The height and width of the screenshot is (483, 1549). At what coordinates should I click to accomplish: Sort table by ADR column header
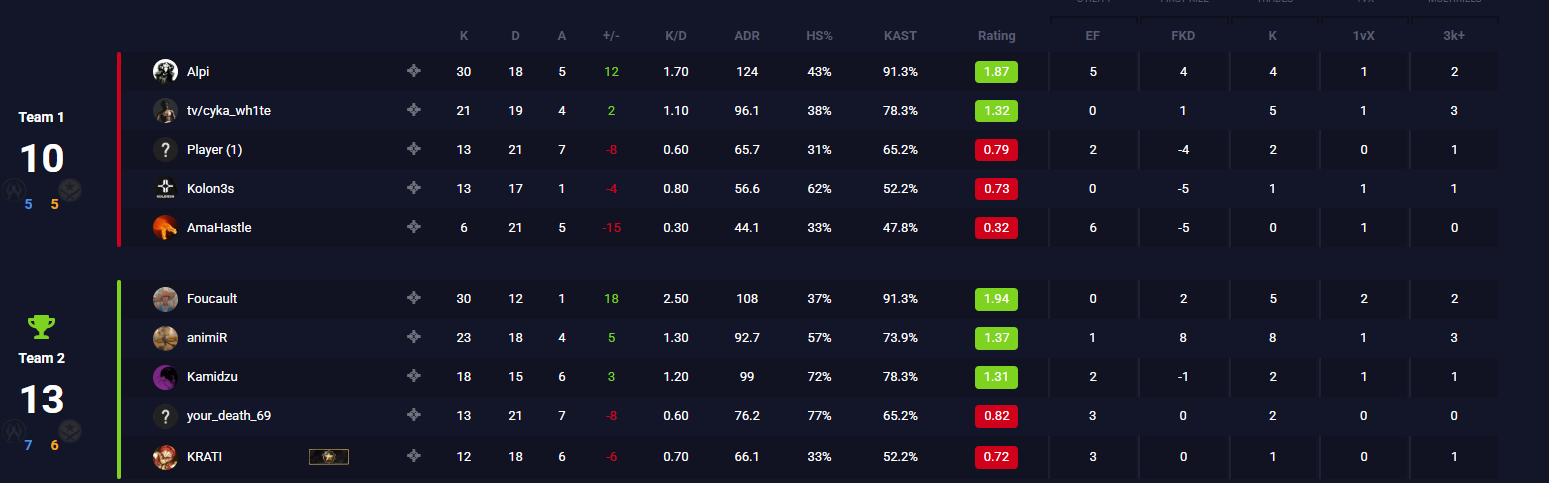(746, 36)
